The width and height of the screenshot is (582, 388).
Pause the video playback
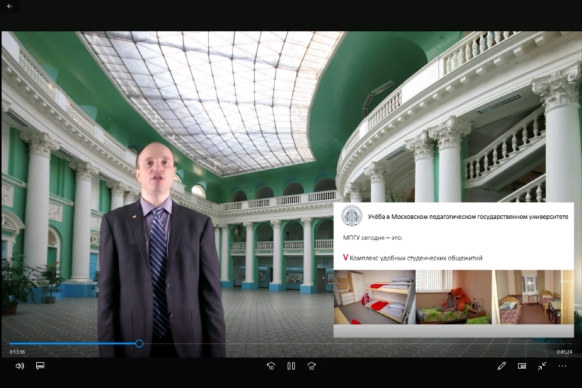[x=291, y=366]
